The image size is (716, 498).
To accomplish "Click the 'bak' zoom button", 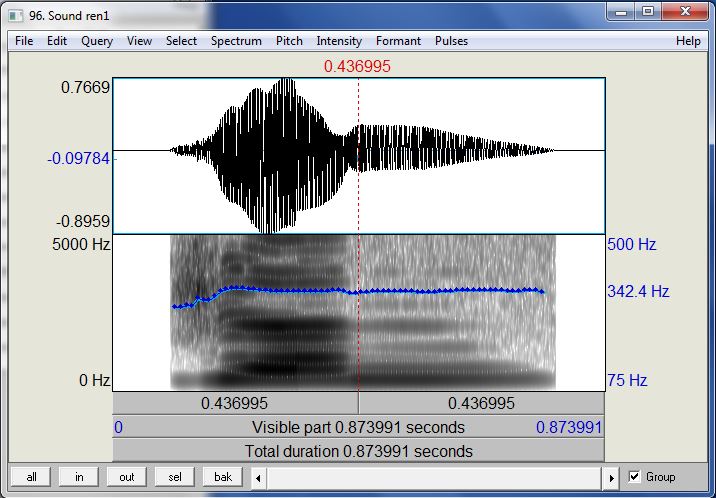I will tap(223, 477).
